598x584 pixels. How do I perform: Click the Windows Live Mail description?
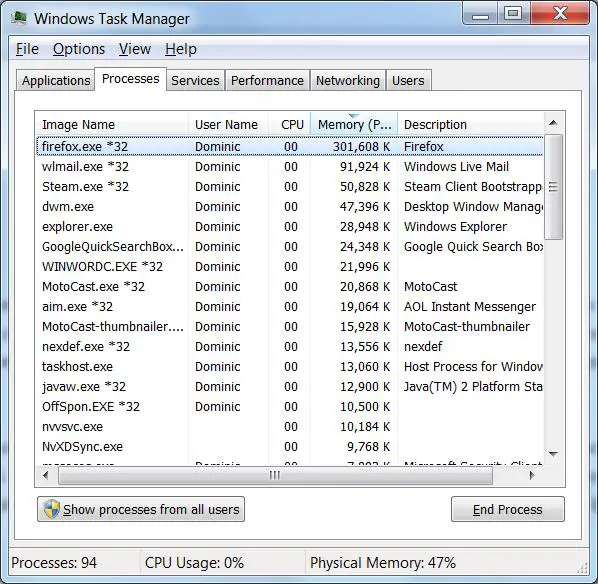[x=457, y=167]
